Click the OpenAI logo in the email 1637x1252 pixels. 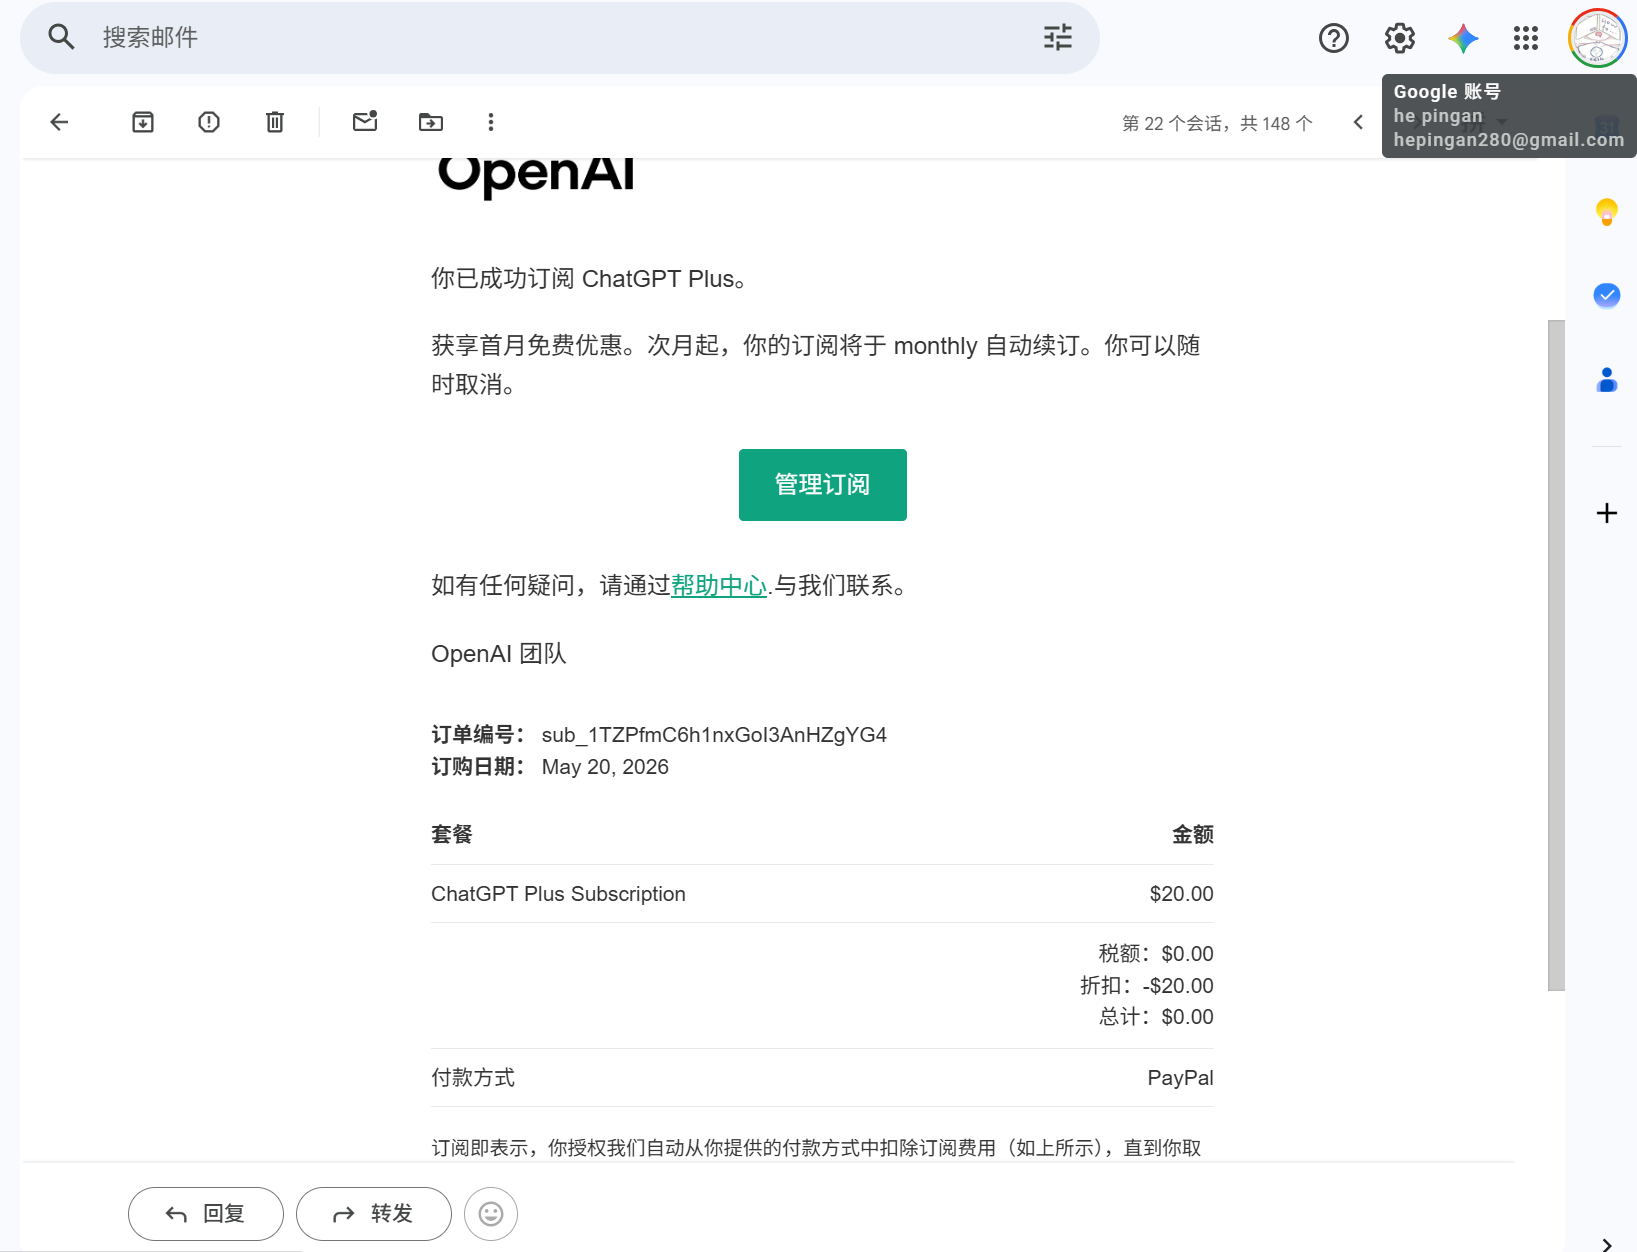click(536, 176)
